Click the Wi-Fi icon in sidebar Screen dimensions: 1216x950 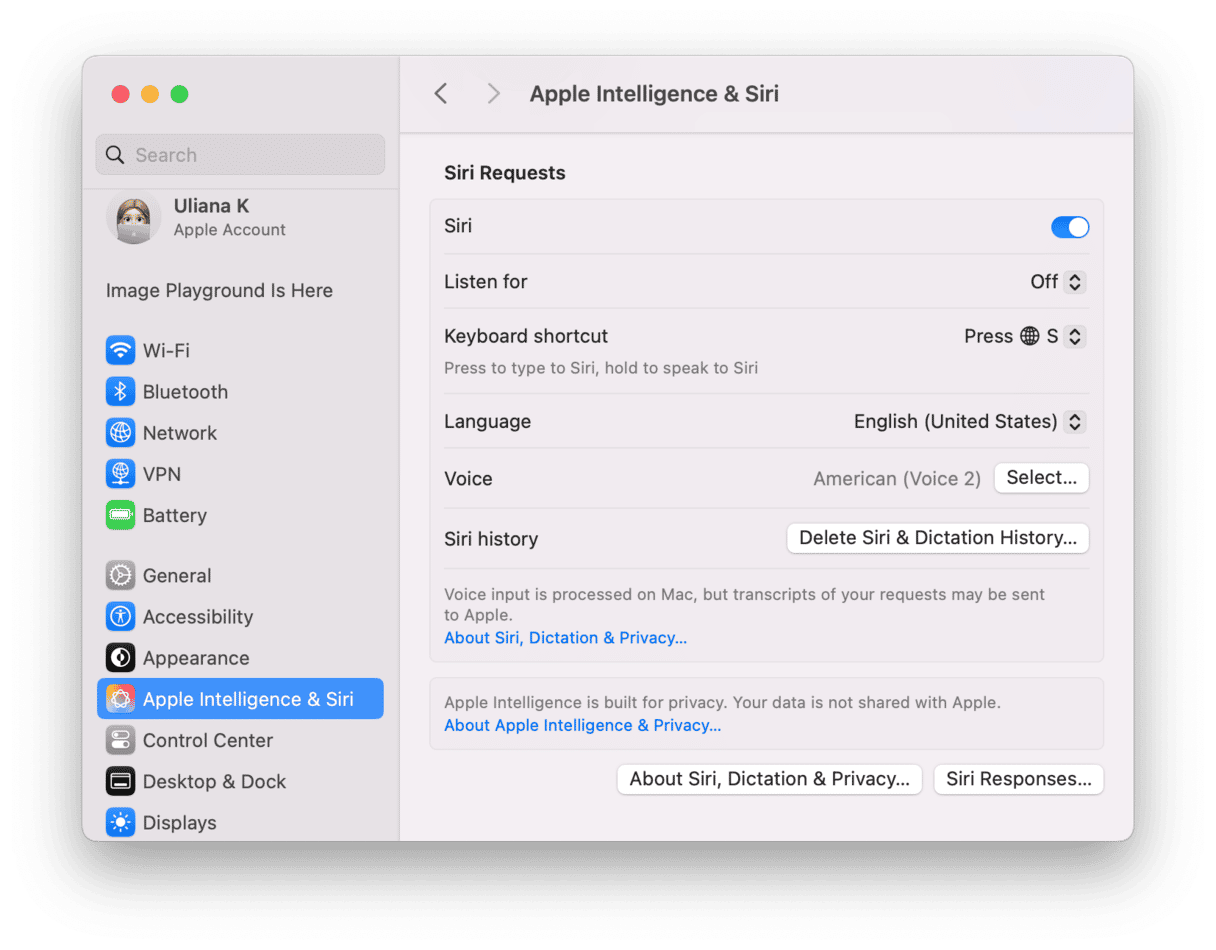120,351
